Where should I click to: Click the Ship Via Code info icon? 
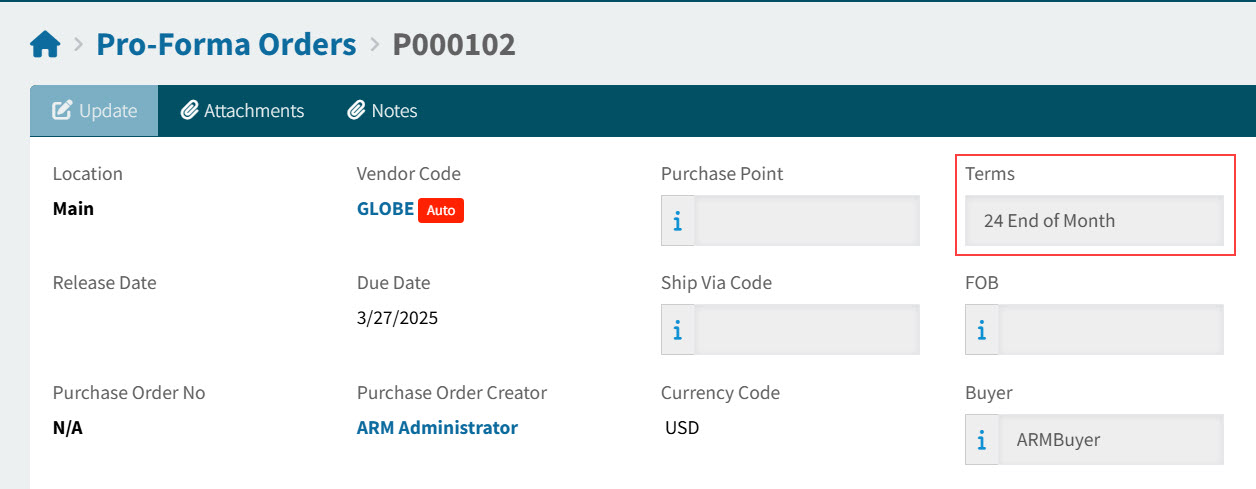pyautogui.click(x=678, y=330)
